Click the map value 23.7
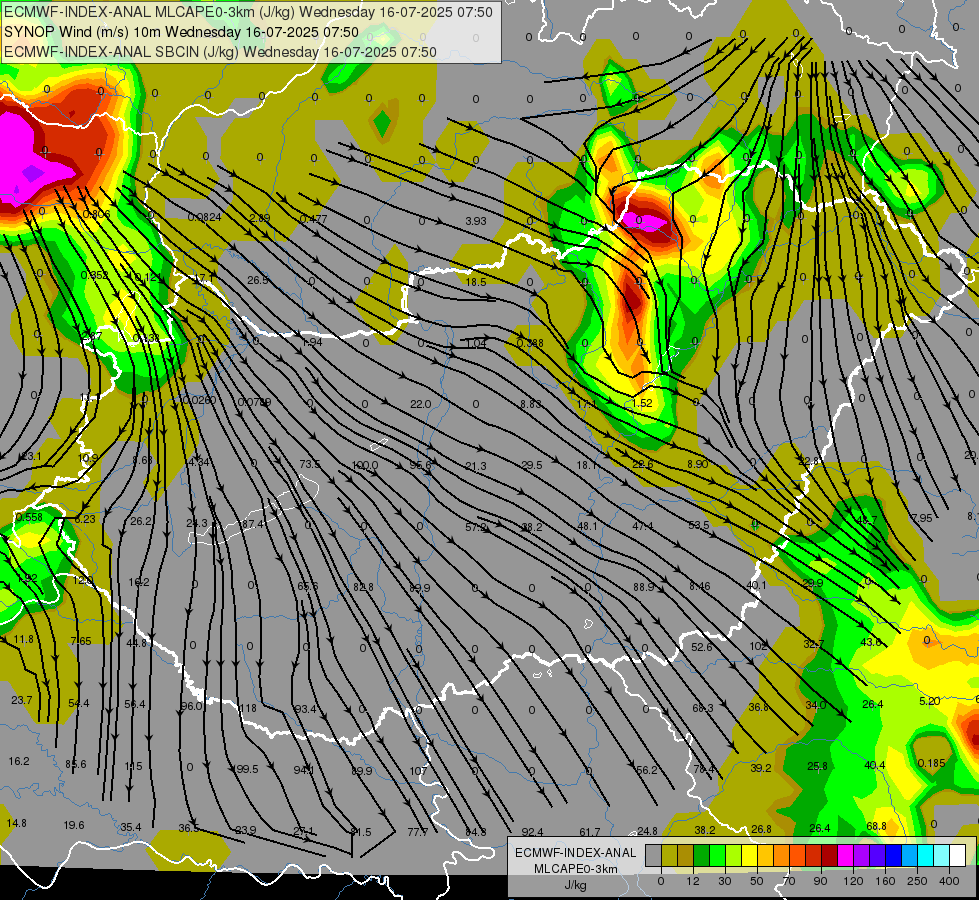The image size is (979, 900). (21, 700)
